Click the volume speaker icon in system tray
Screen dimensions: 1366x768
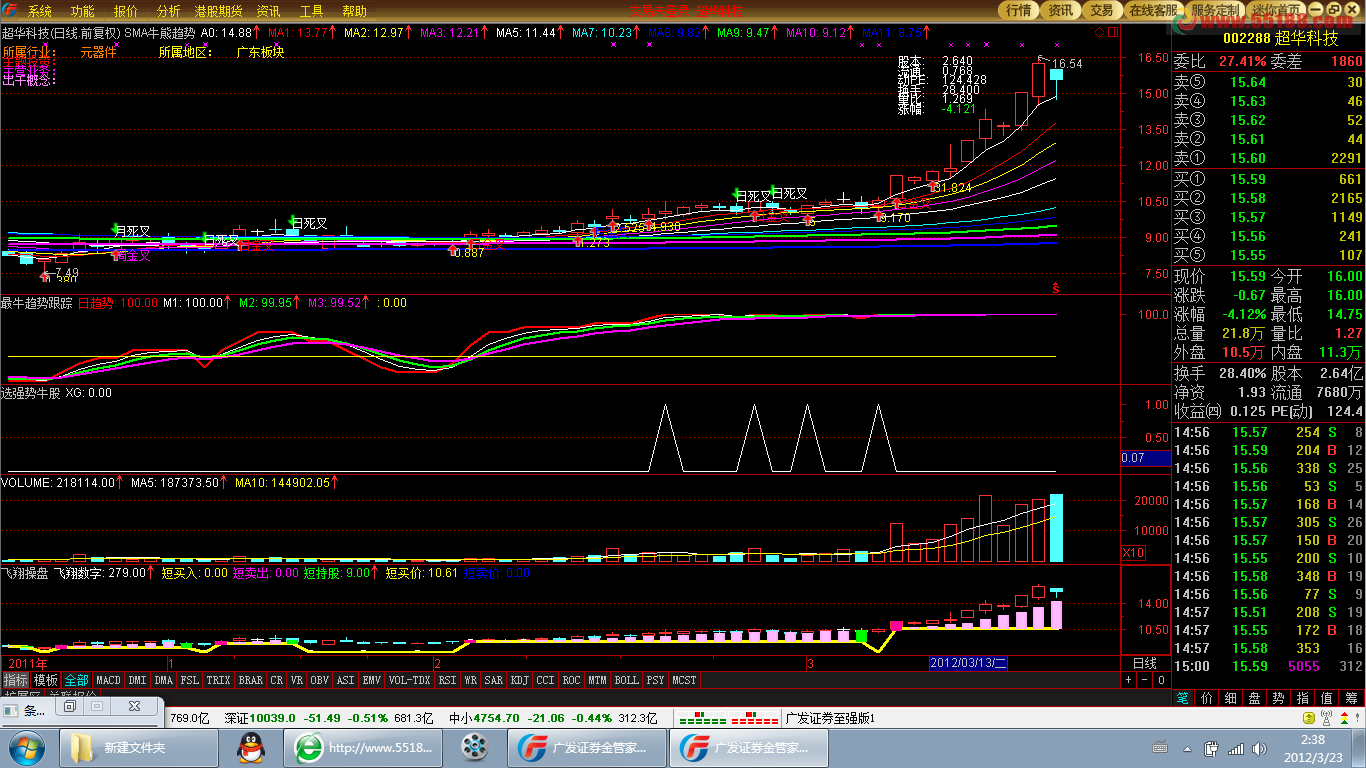point(1258,748)
